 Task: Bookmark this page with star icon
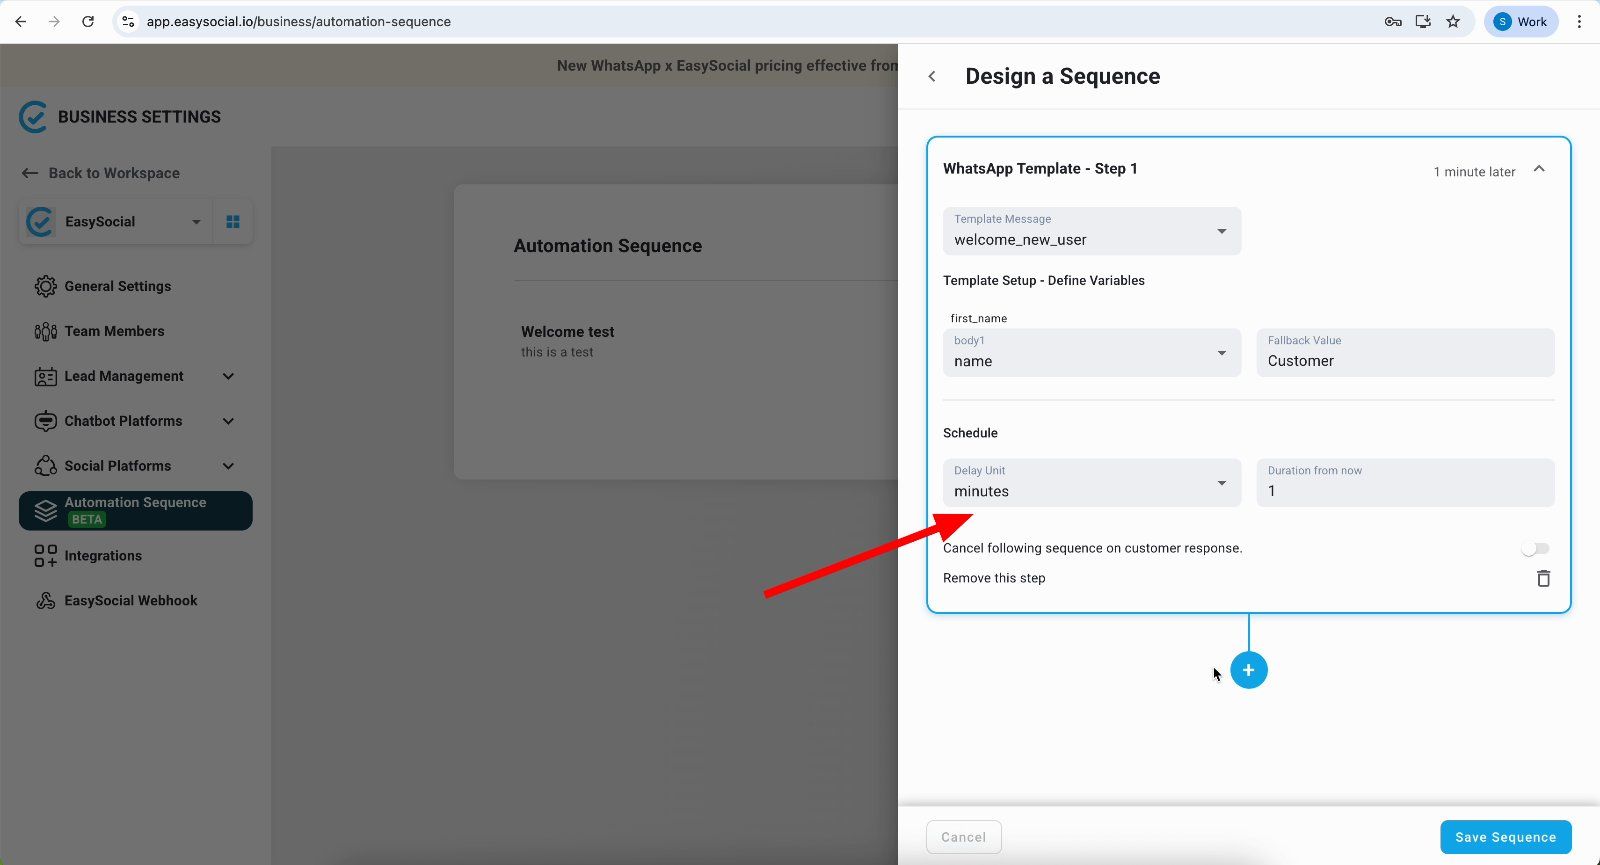click(1453, 21)
